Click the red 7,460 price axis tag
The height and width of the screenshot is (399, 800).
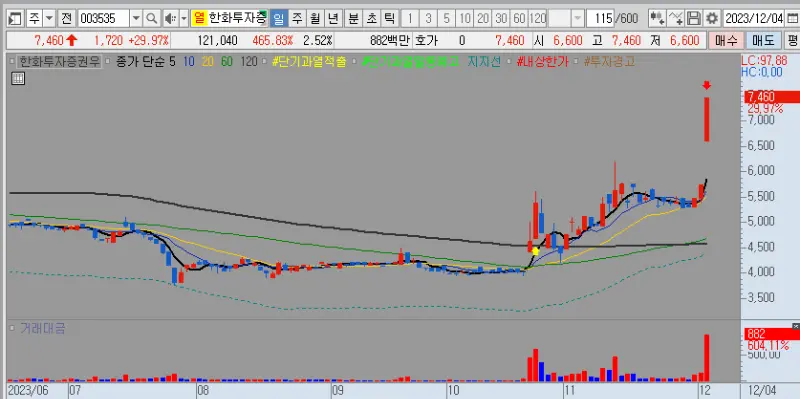pos(772,96)
